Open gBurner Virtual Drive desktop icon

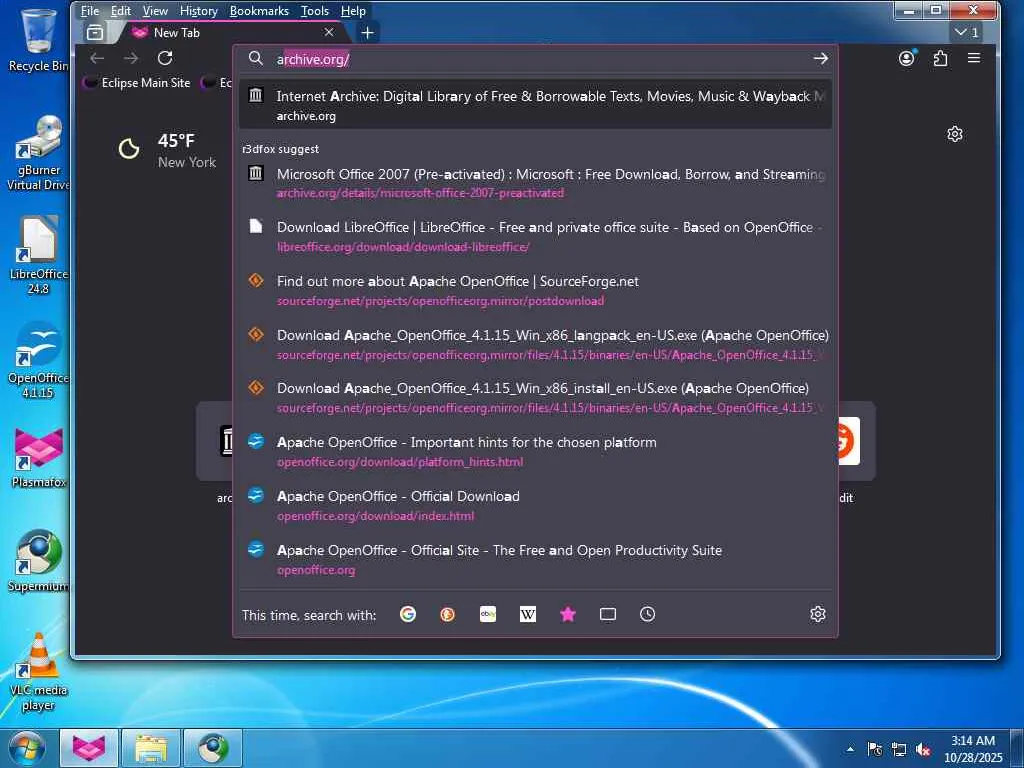tap(38, 153)
